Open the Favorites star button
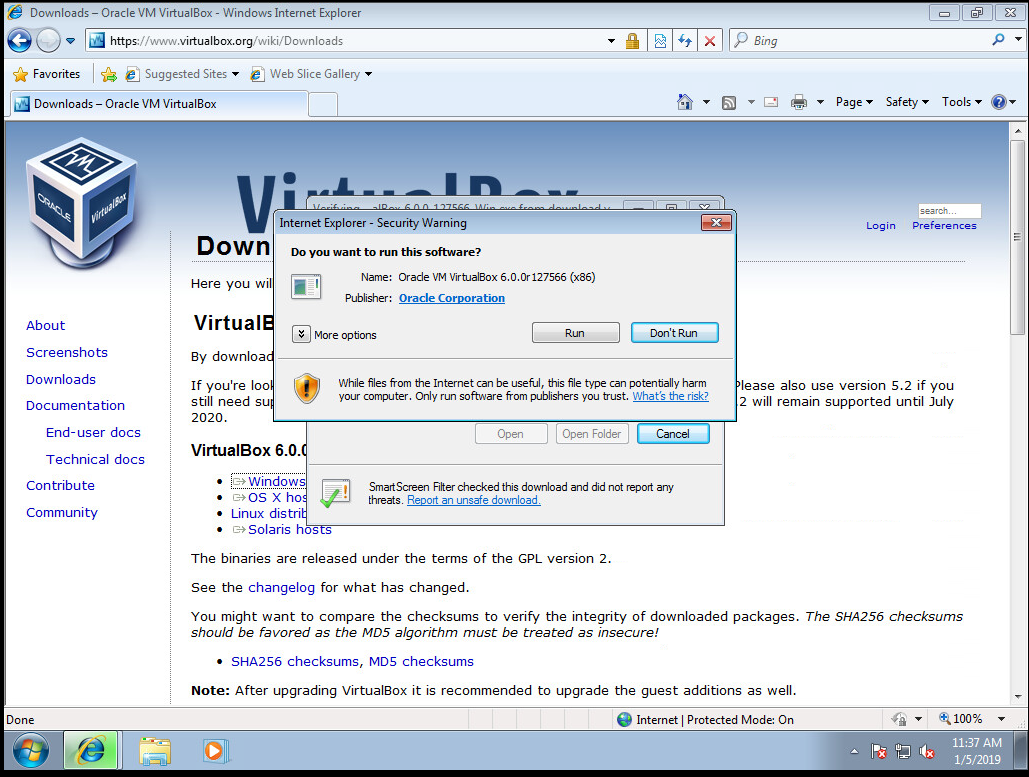1029x777 pixels. coord(47,74)
